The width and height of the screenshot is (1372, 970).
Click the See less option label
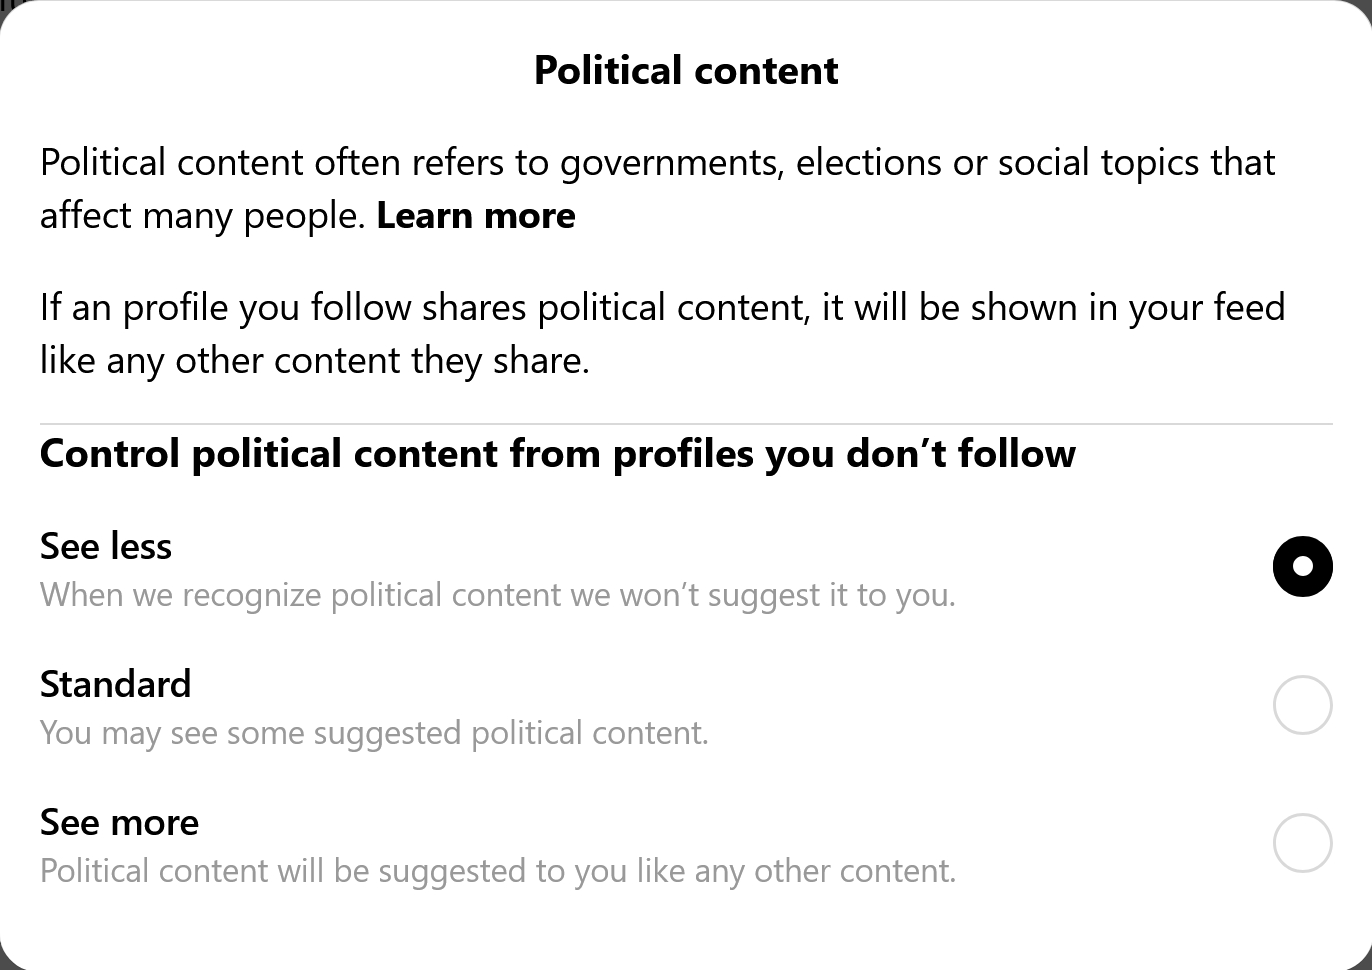click(106, 547)
